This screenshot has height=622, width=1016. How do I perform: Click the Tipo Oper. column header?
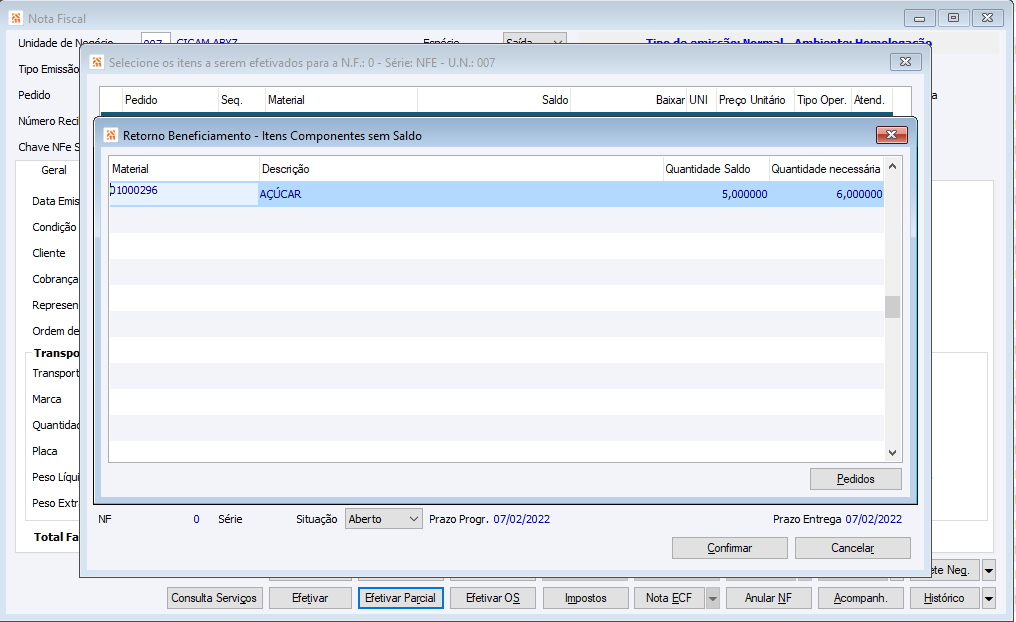[x=822, y=100]
